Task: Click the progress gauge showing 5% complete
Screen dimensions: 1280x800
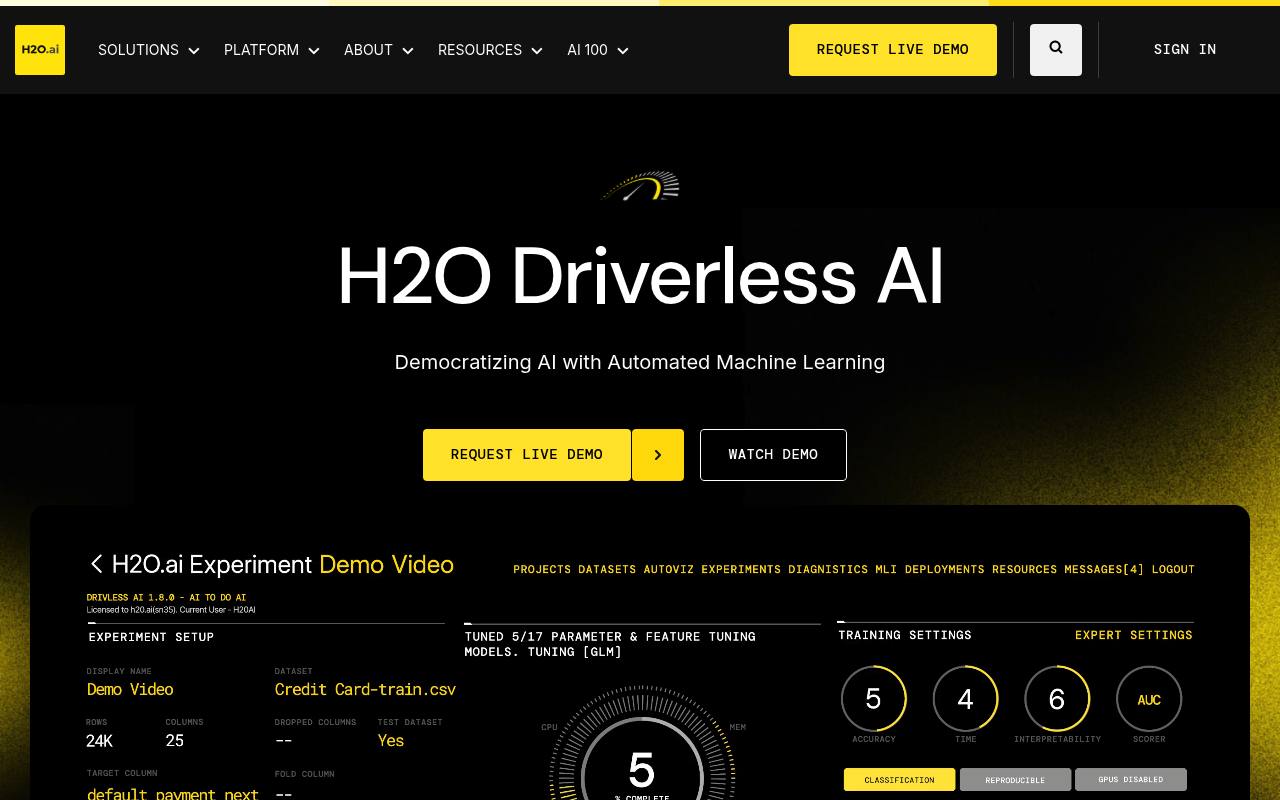Action: 642,743
